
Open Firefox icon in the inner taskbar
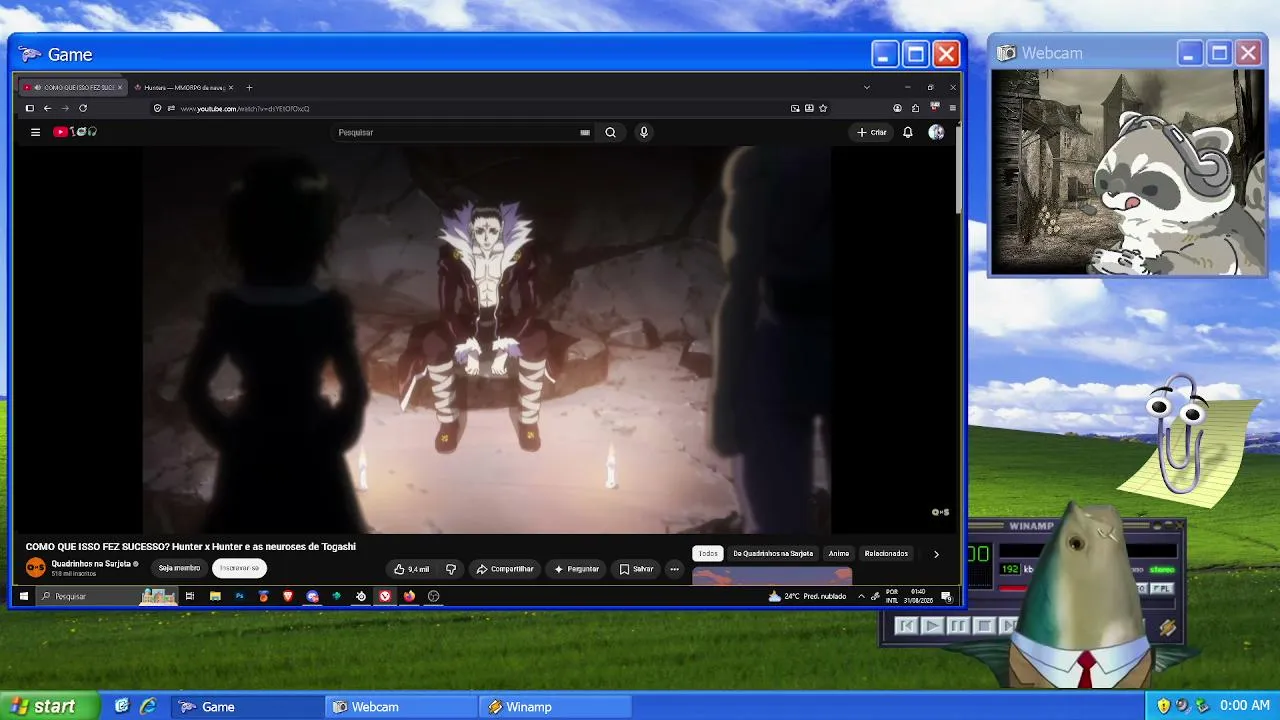coord(409,596)
